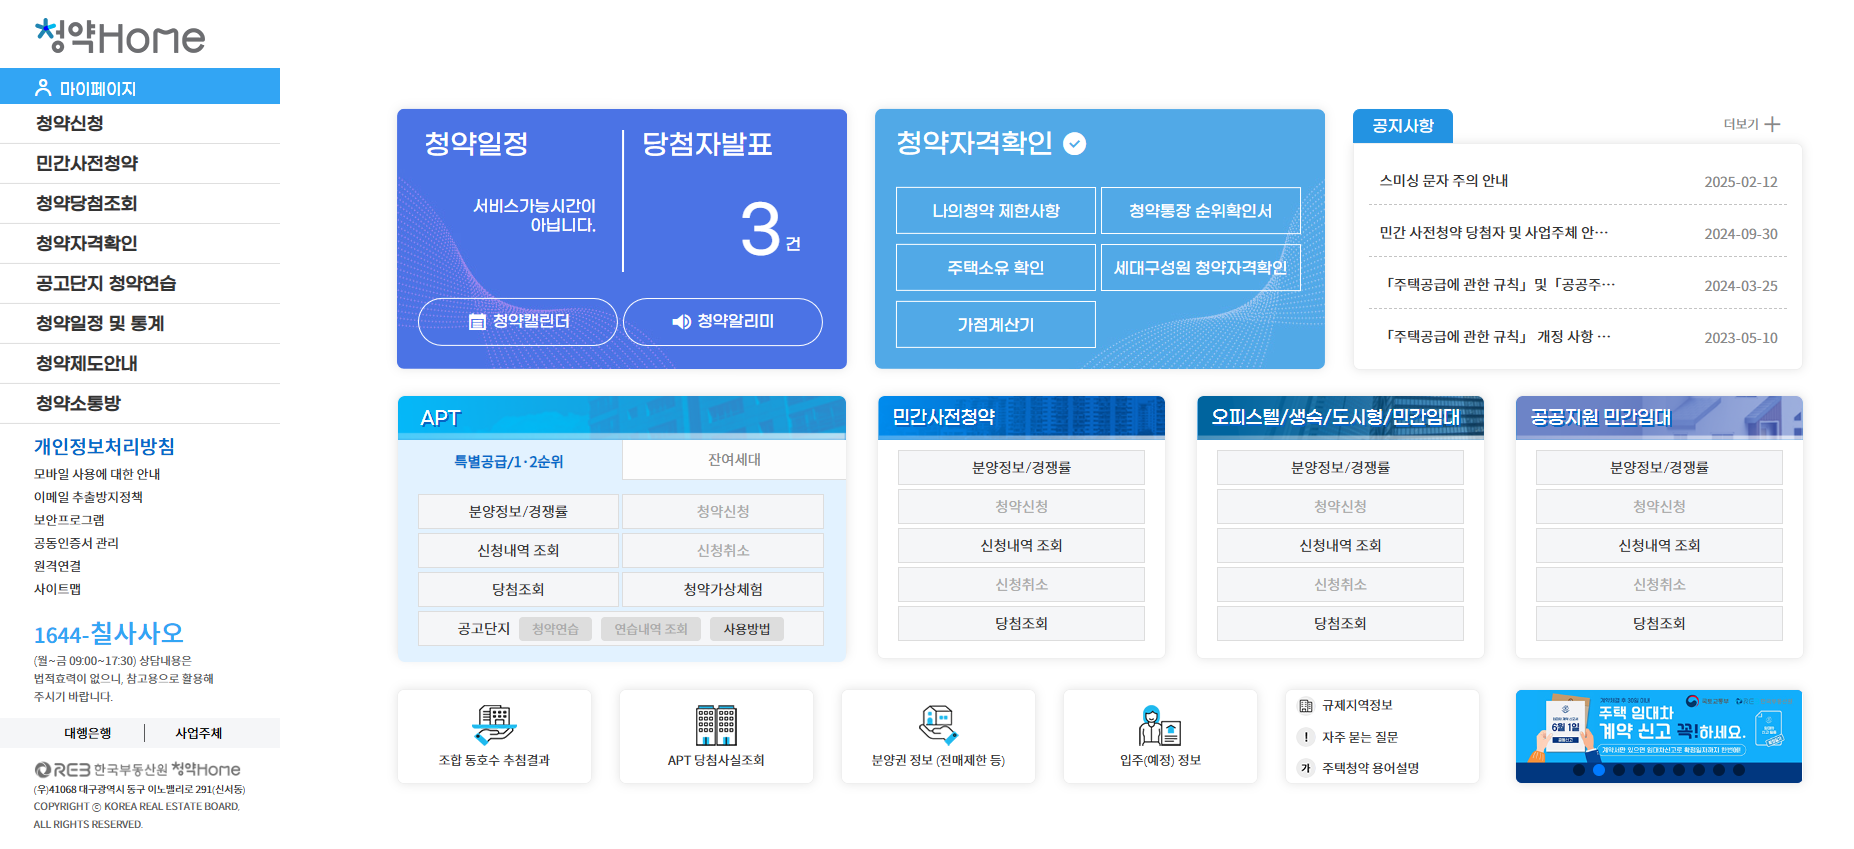Open 모바일 사용에 대한 안내 link
Image resolution: width=1854 pixels, height=849 pixels.
coord(97,474)
